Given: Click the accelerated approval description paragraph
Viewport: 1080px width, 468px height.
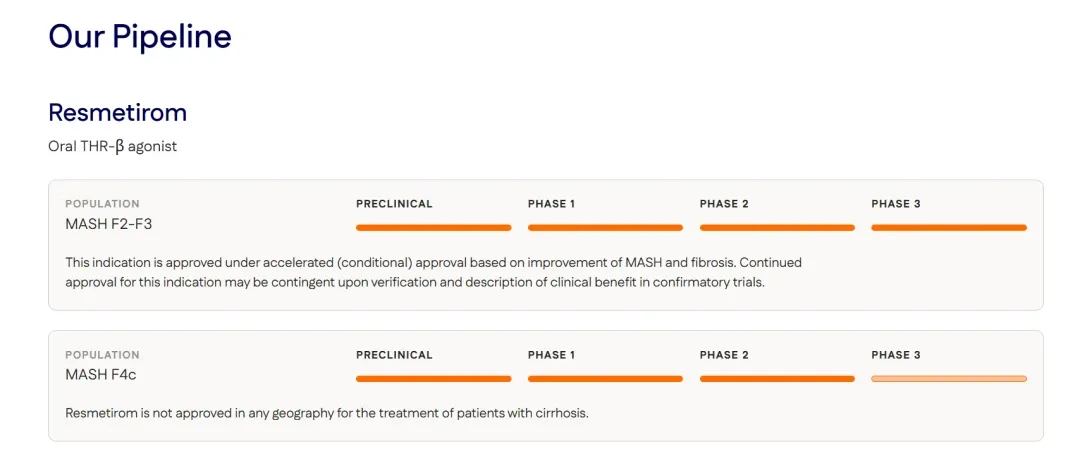Looking at the screenshot, I should point(433,273).
